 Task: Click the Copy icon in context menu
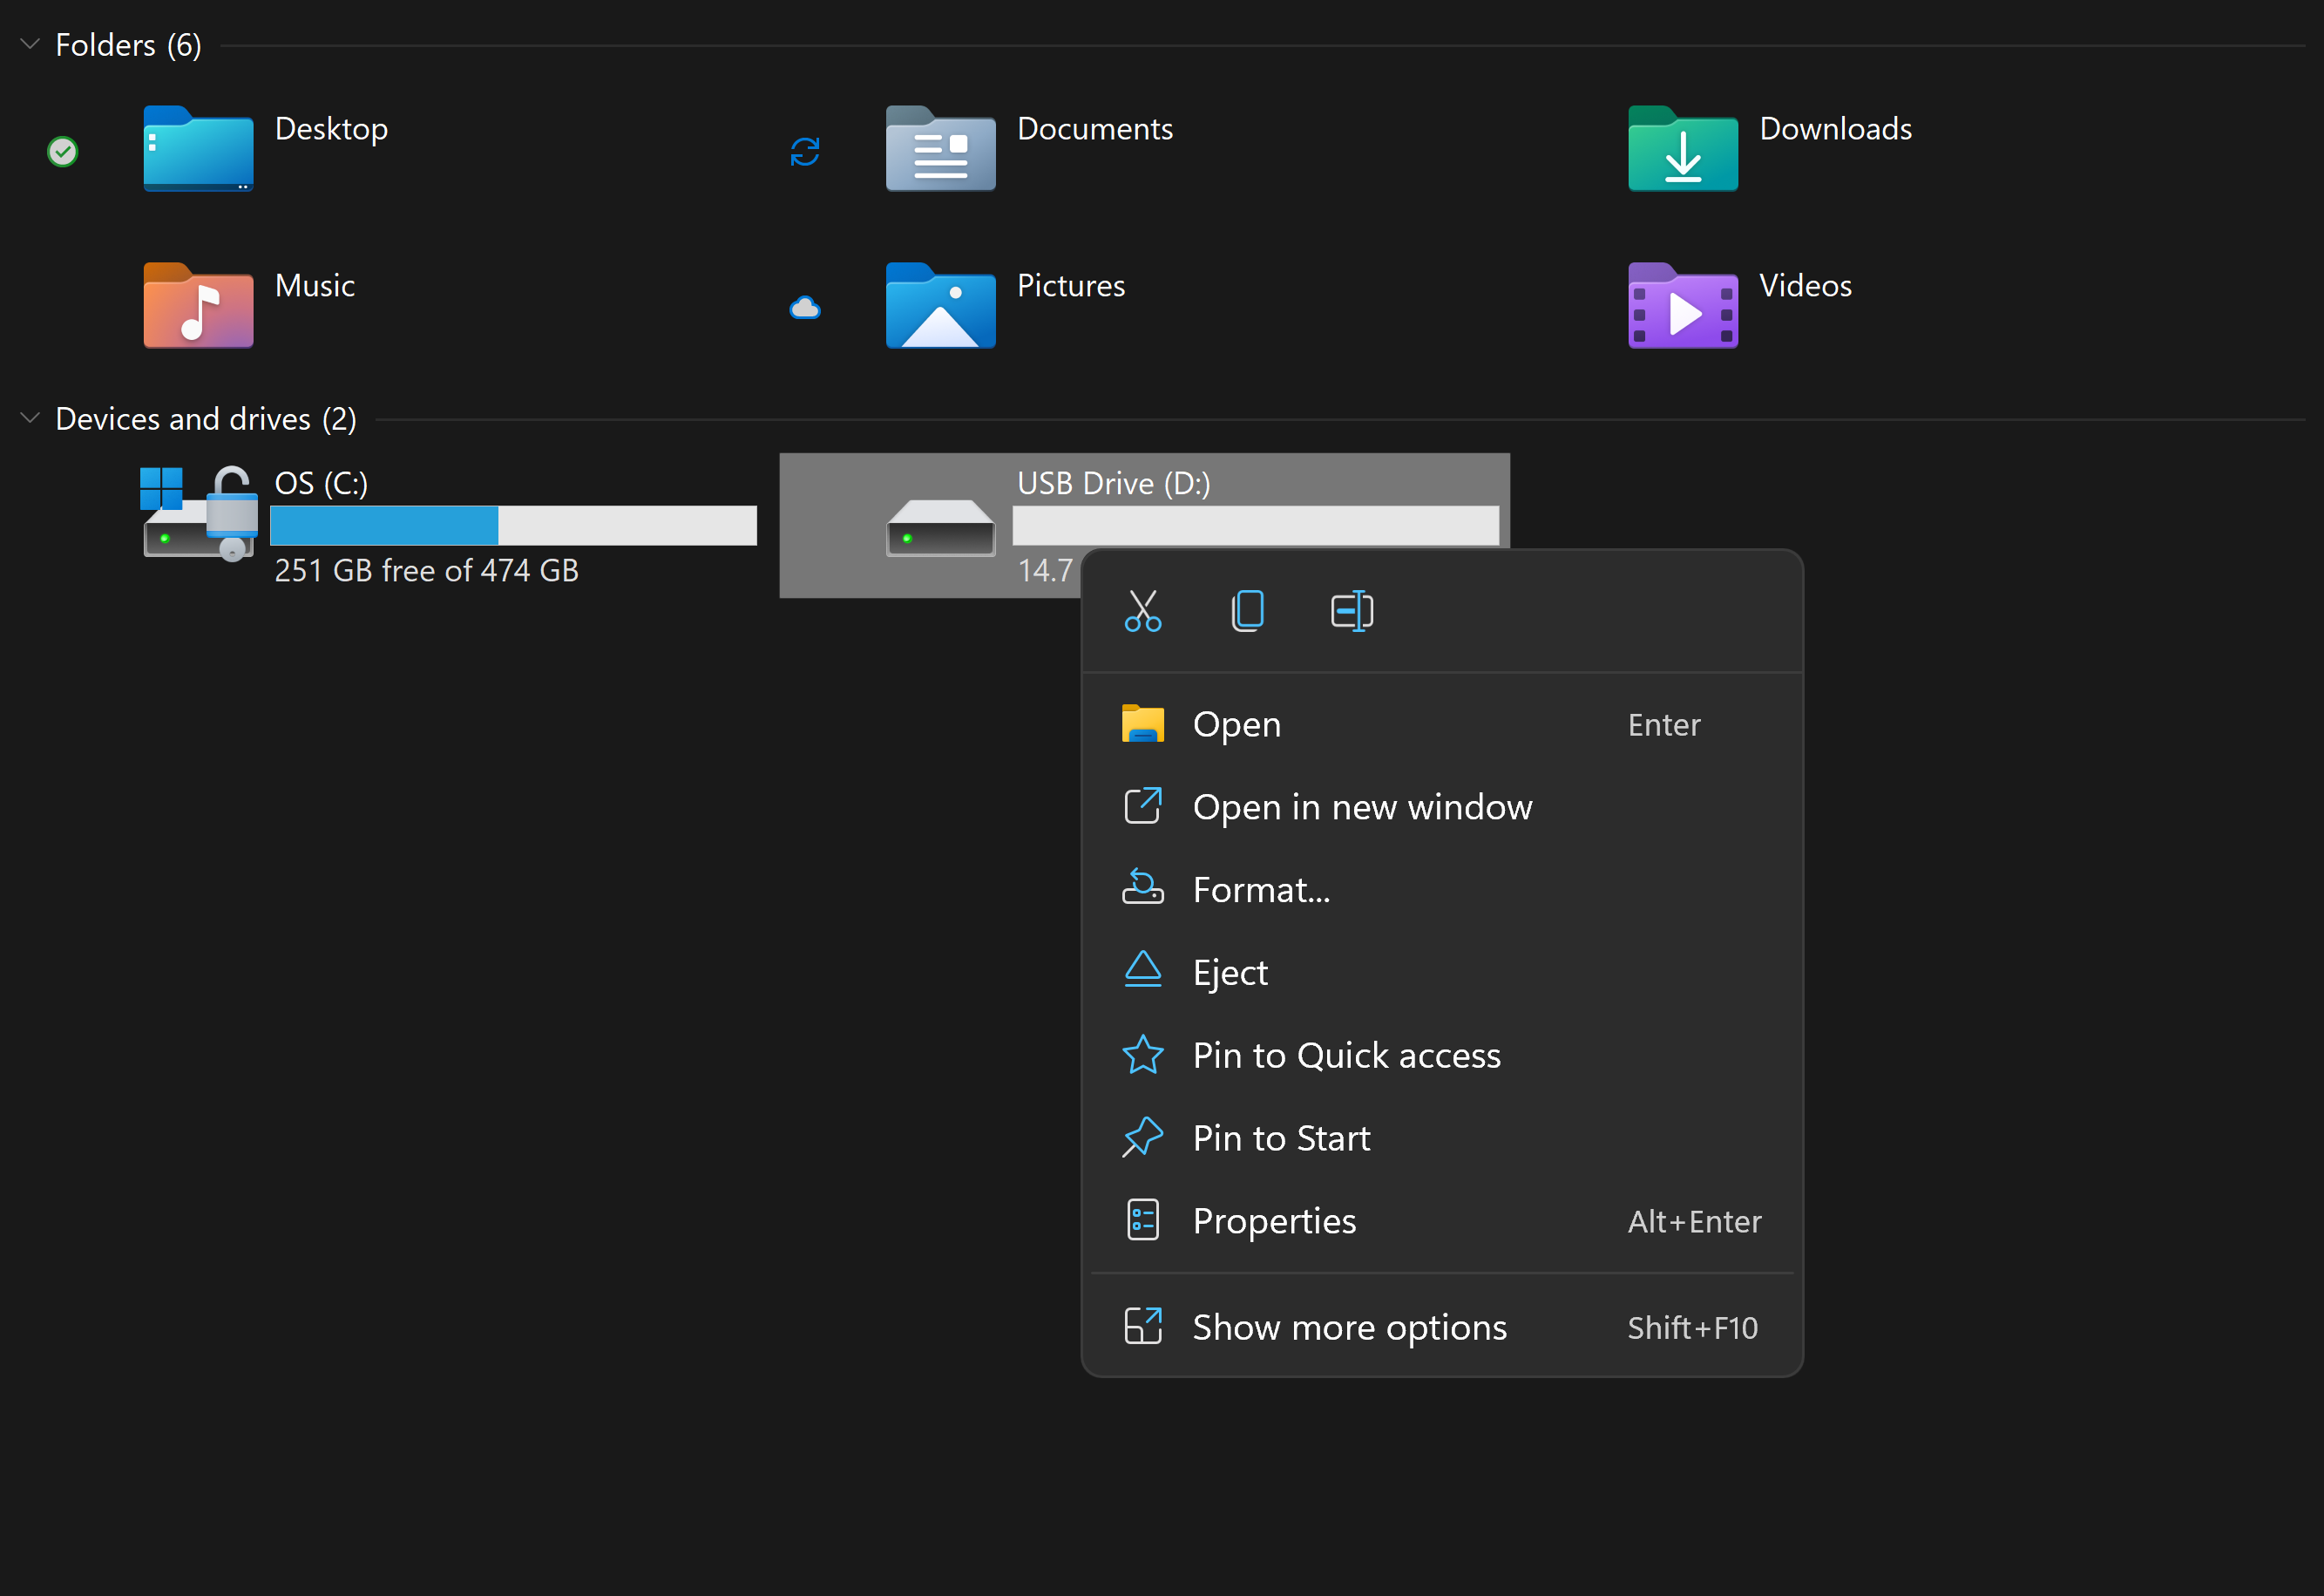pos(1249,612)
